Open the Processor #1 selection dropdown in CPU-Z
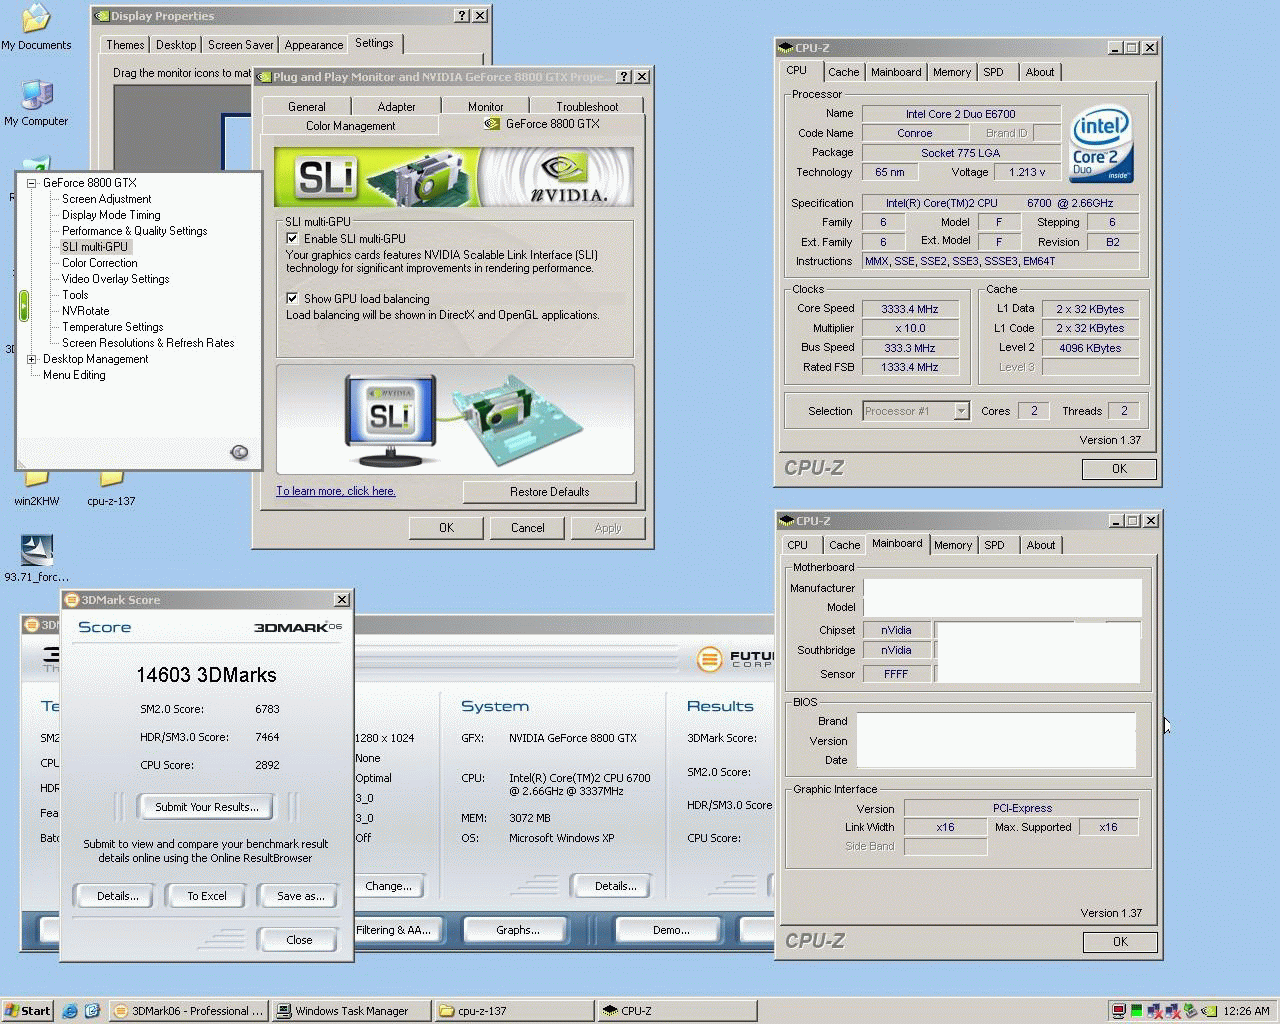The image size is (1280, 1024). point(961,411)
